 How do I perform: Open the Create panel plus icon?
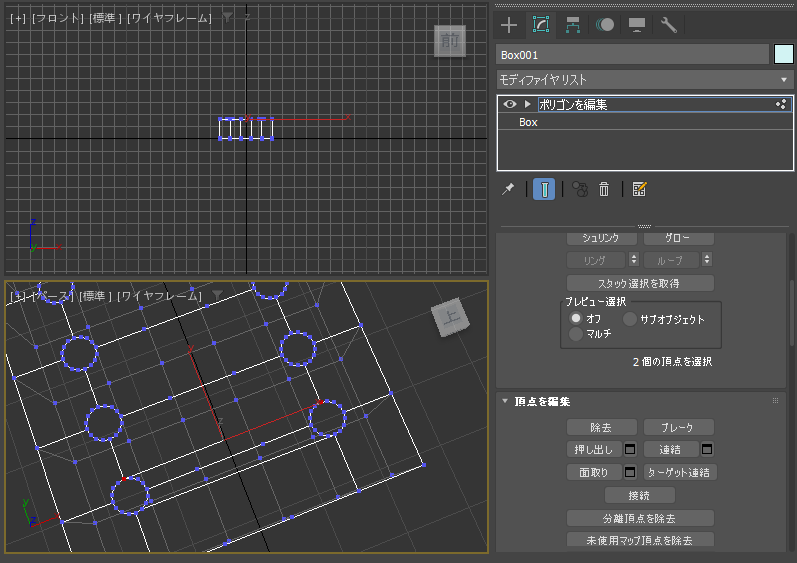[508, 25]
